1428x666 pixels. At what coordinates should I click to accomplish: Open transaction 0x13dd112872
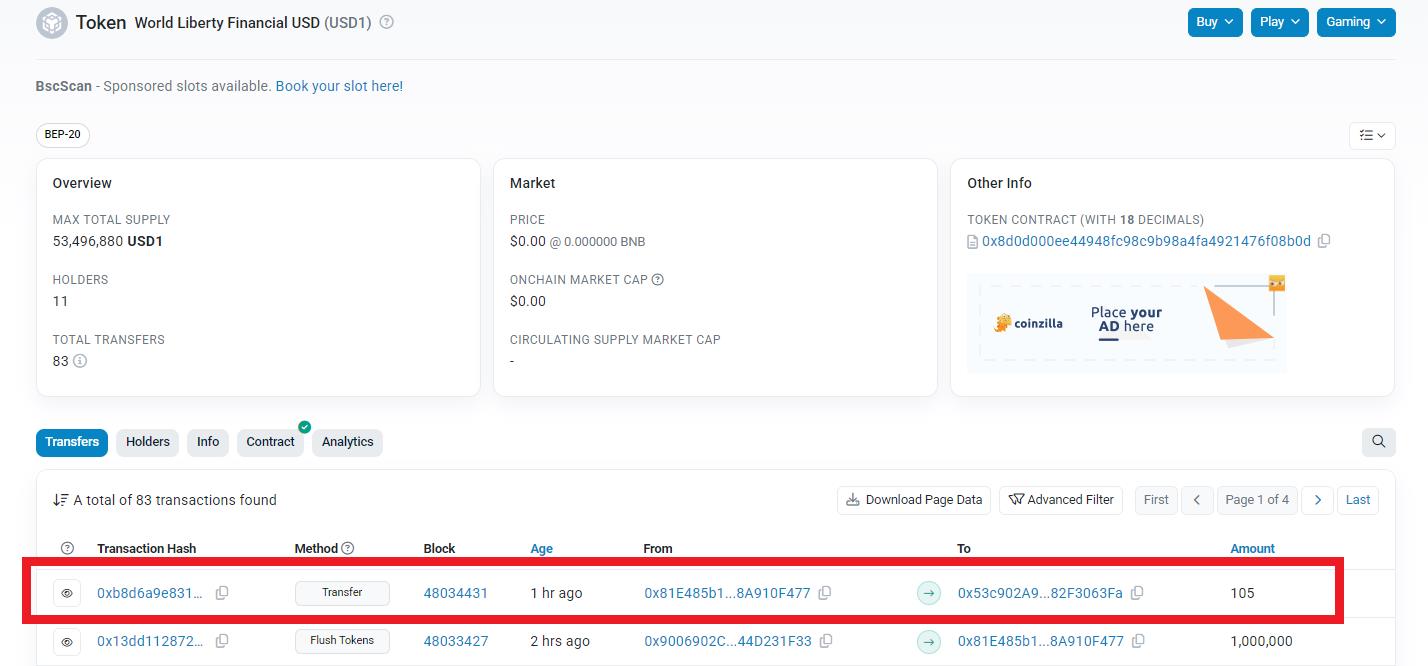150,641
